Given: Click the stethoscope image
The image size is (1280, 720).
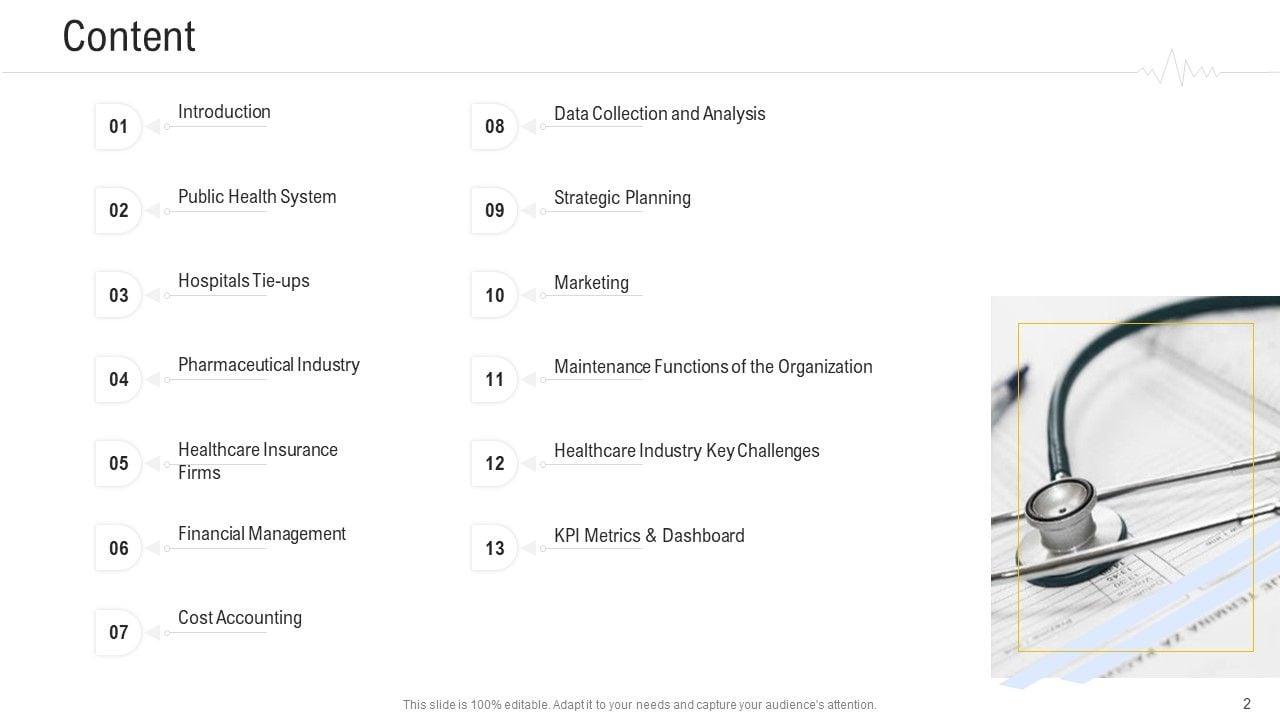Looking at the screenshot, I should (x=1135, y=487).
